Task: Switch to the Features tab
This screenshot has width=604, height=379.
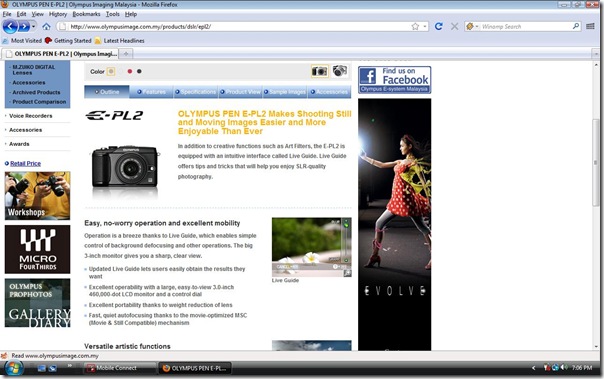Action: pyautogui.click(x=151, y=92)
